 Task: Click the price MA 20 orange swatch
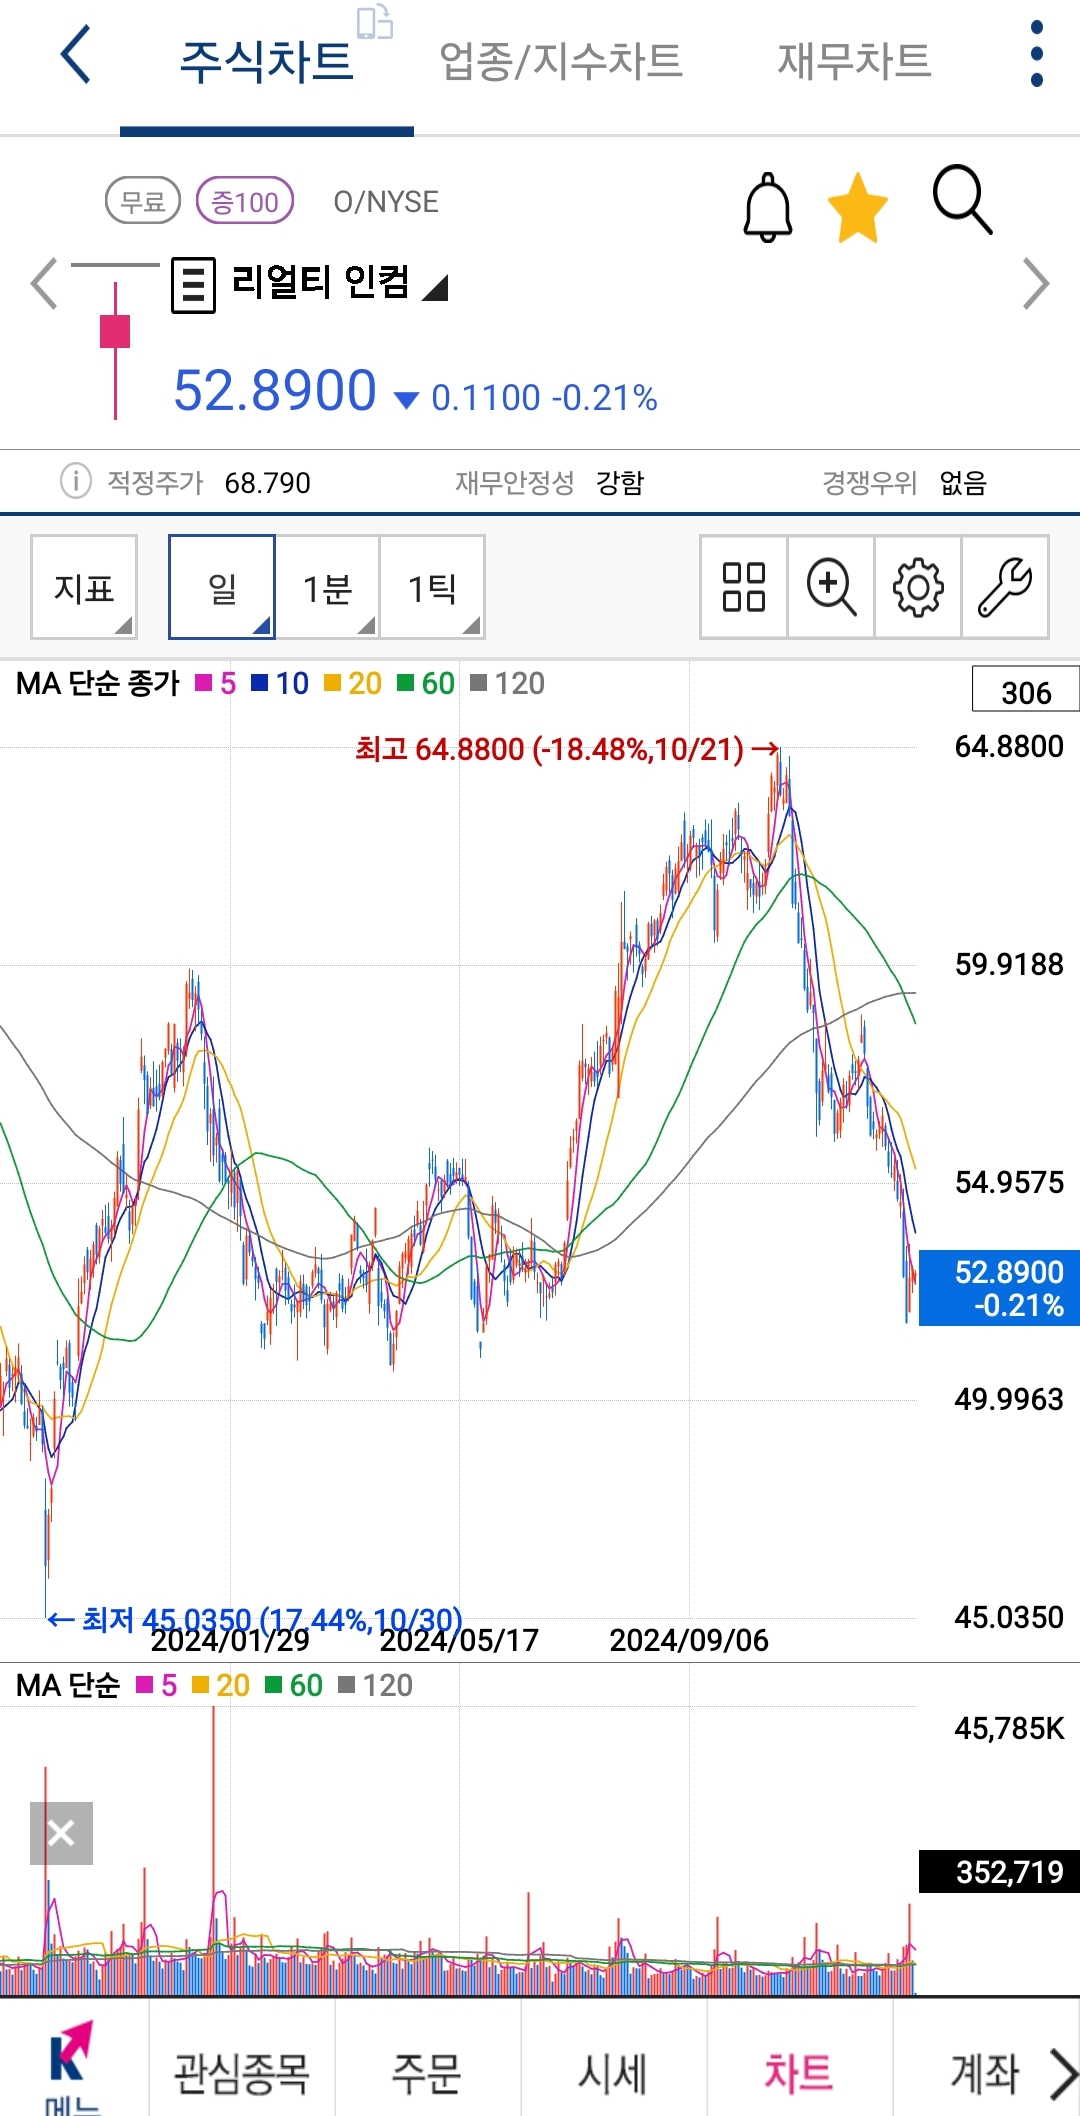pos(333,683)
